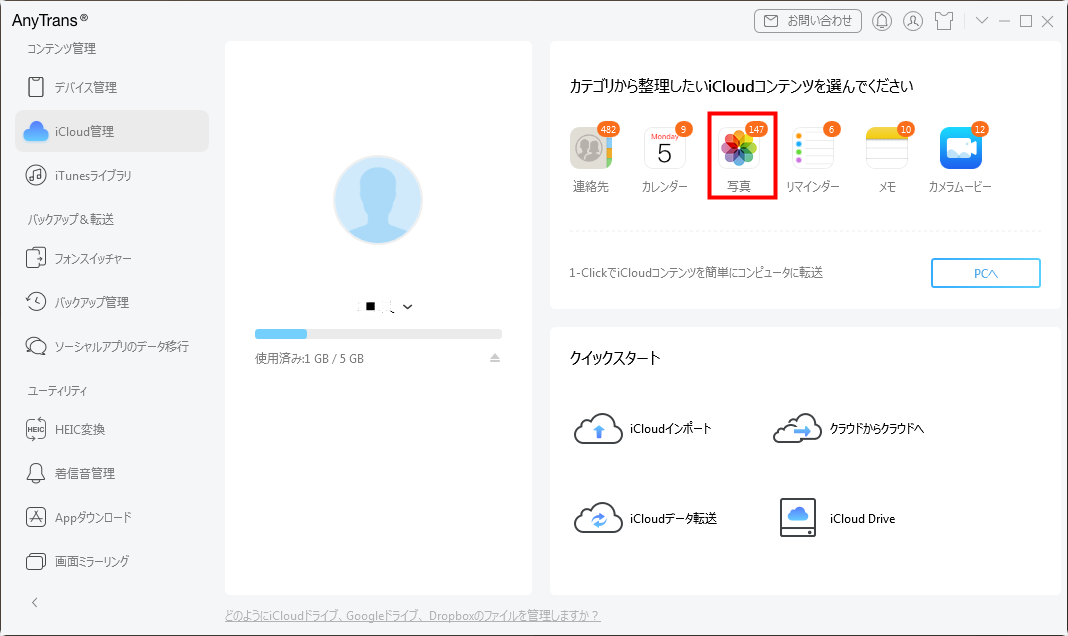Image resolution: width=1068 pixels, height=636 pixels.
Task: Open the user account icon
Action: coord(913,21)
